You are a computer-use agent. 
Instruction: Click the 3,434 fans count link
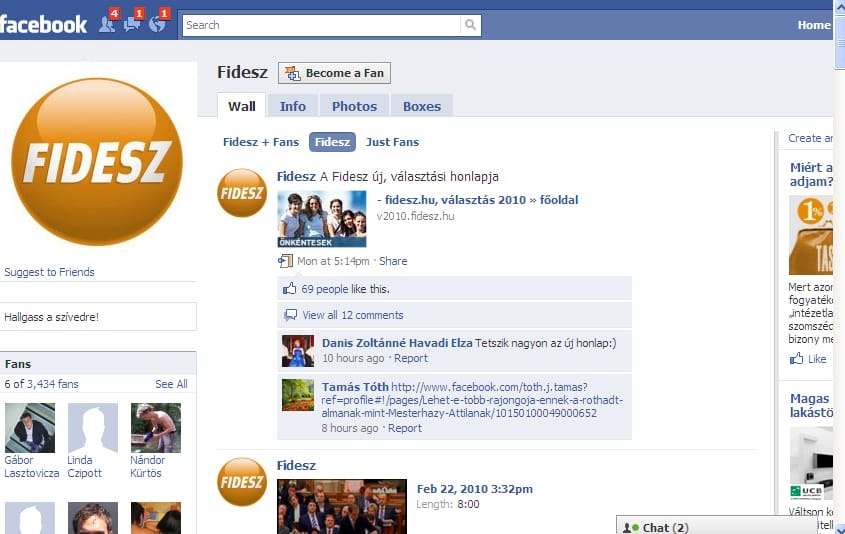52,384
